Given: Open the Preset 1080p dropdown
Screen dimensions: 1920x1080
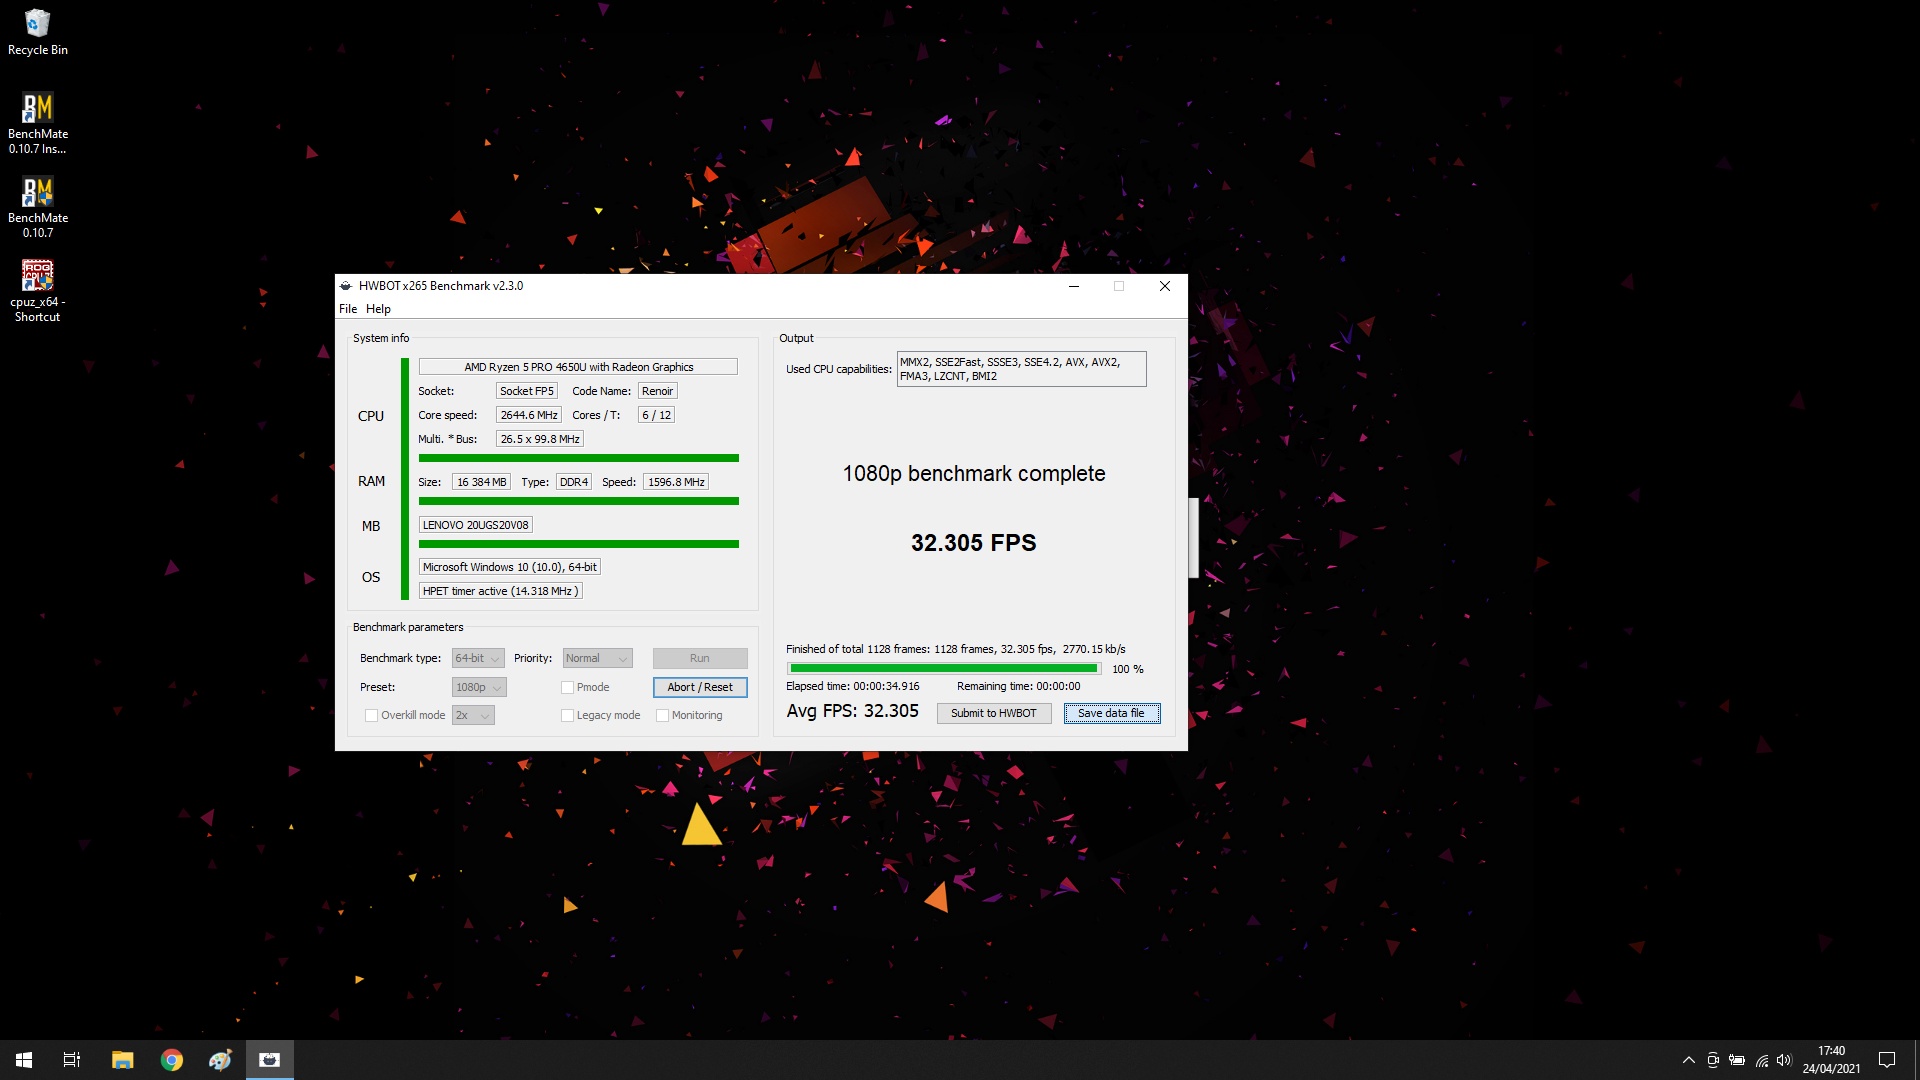Looking at the screenshot, I should (479, 688).
